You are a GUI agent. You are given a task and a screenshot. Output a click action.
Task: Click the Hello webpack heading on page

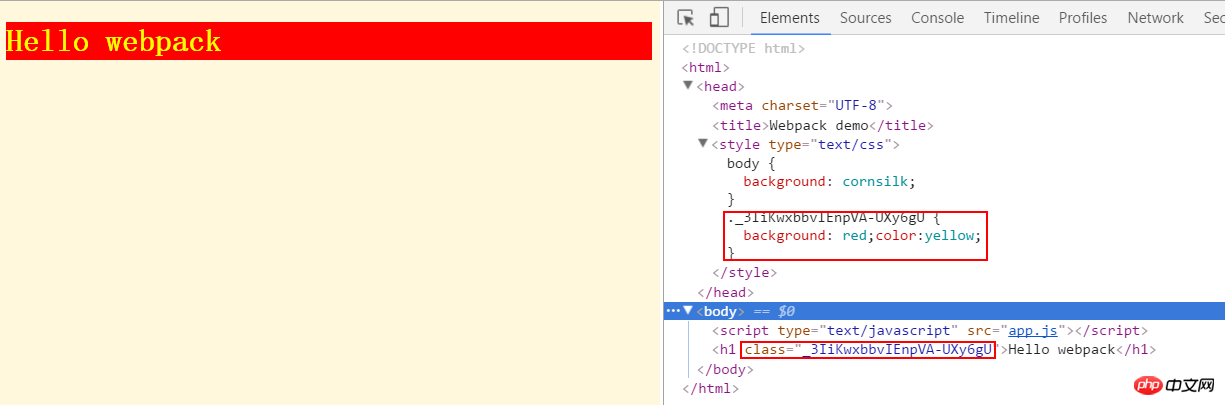pyautogui.click(x=113, y=41)
